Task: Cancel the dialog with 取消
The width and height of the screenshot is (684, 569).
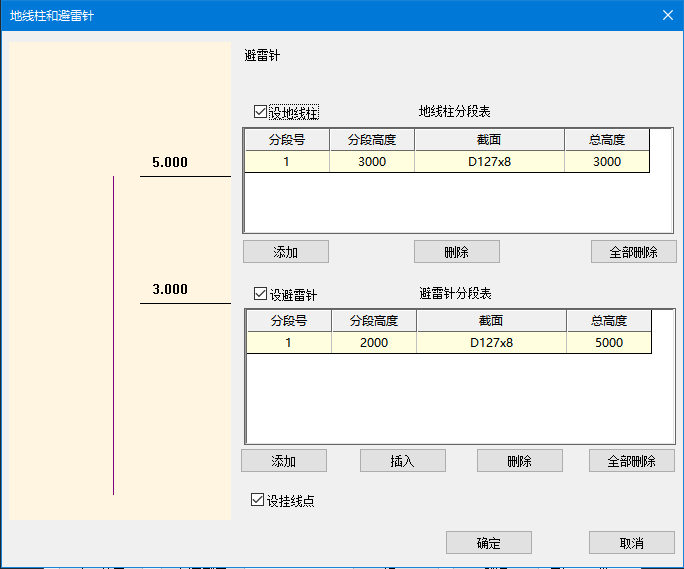Action: coord(631,543)
